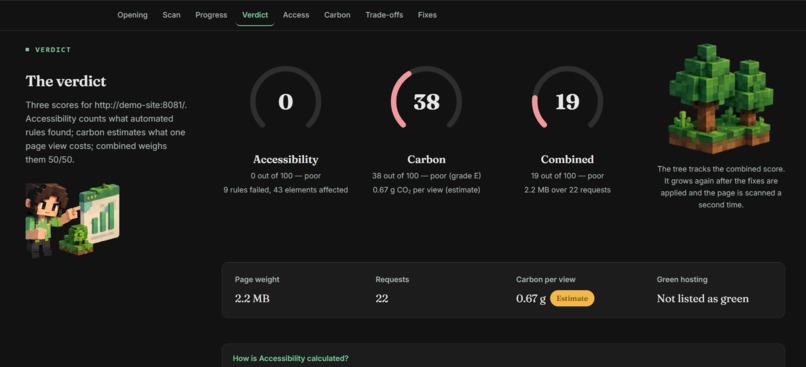Click 'The verdict' heading
The image size is (806, 367).
66,81
